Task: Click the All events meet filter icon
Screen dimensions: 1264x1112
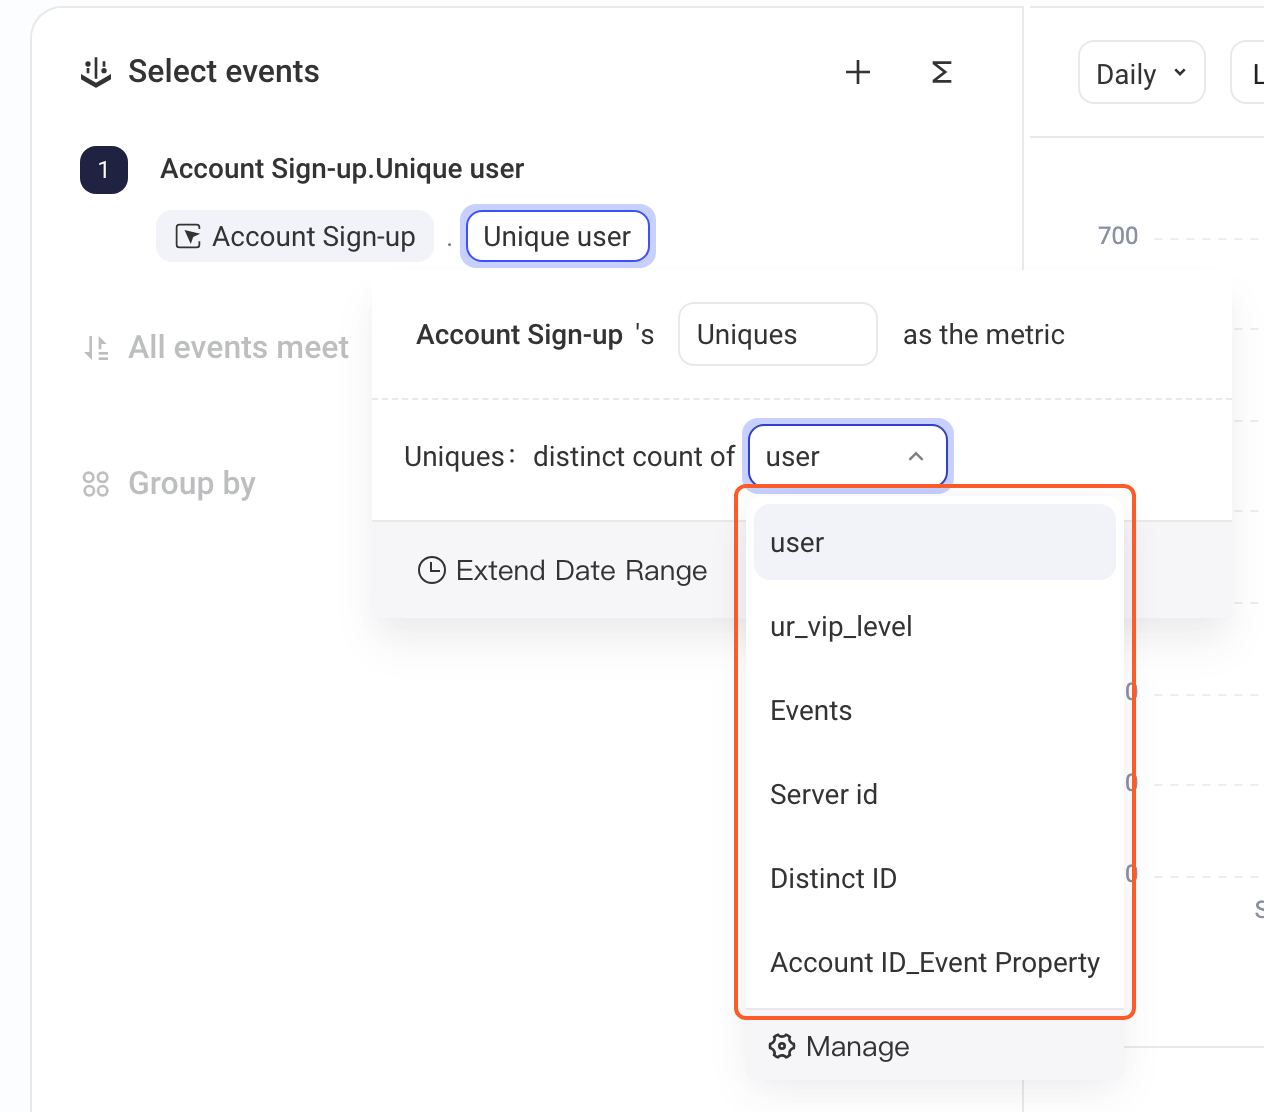Action: 96,348
